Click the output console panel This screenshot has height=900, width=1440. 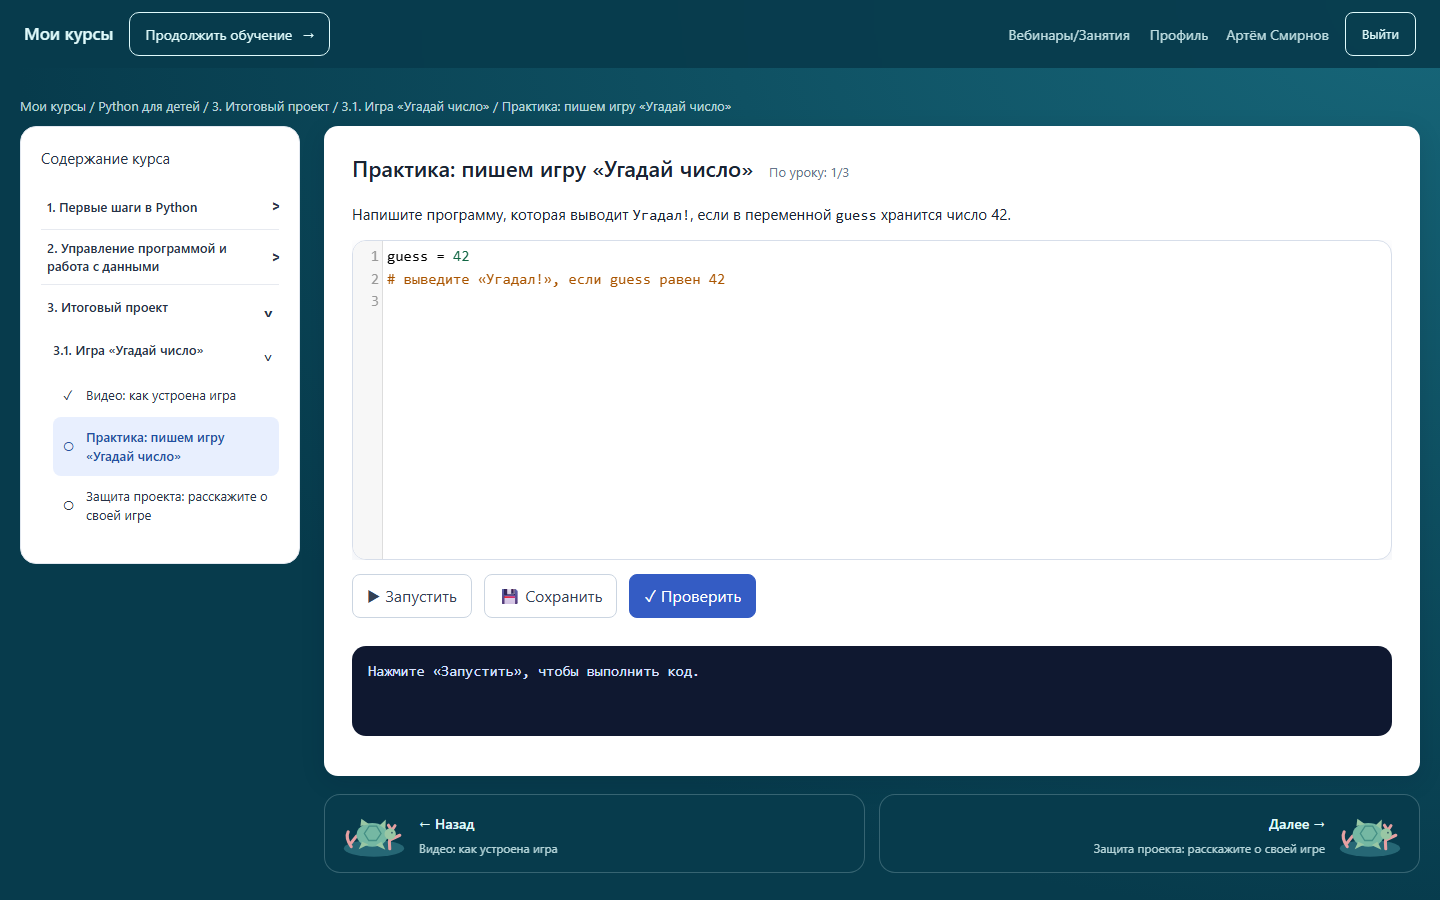[872, 691]
